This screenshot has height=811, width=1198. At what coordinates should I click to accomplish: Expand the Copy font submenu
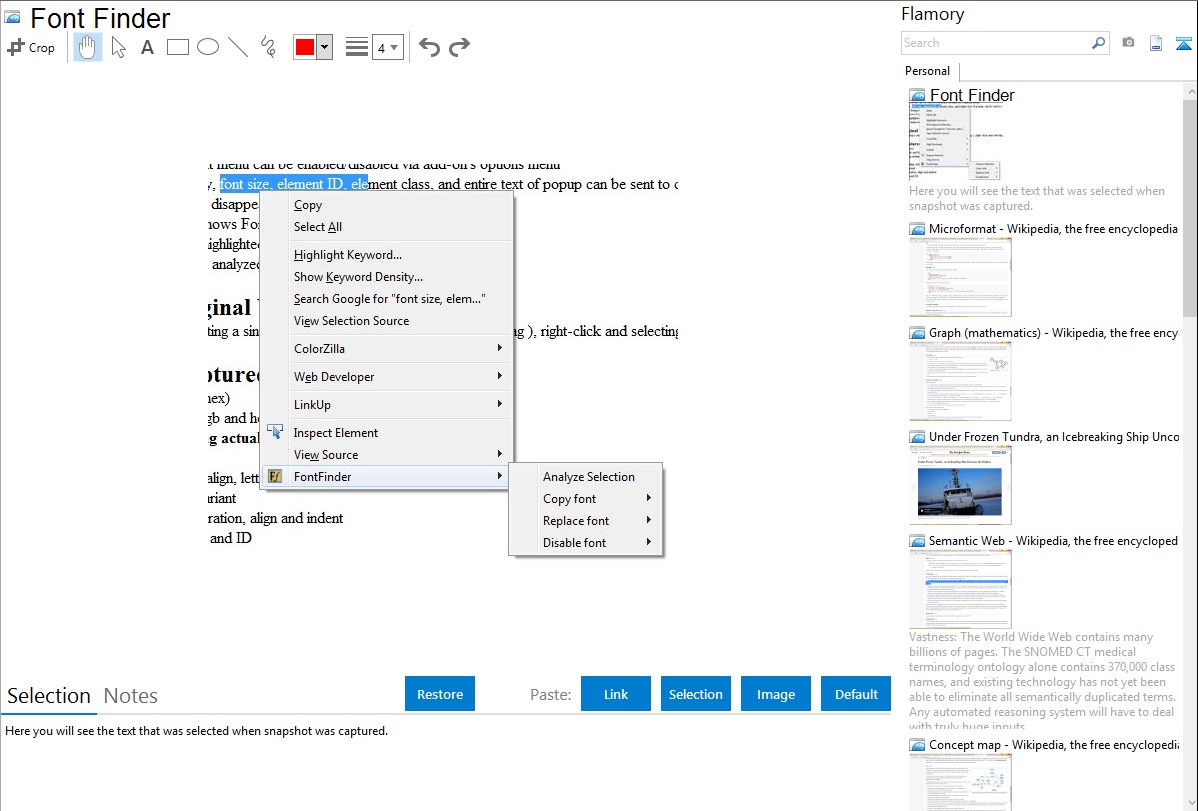[x=649, y=498]
